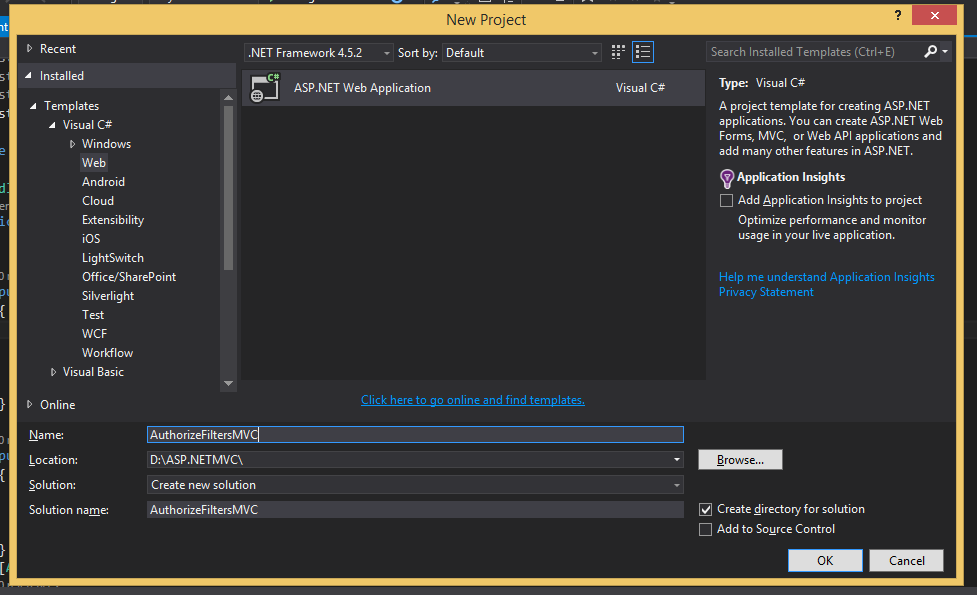Expand the Recent section
Viewport: 977px width, 595px height.
coord(29,49)
